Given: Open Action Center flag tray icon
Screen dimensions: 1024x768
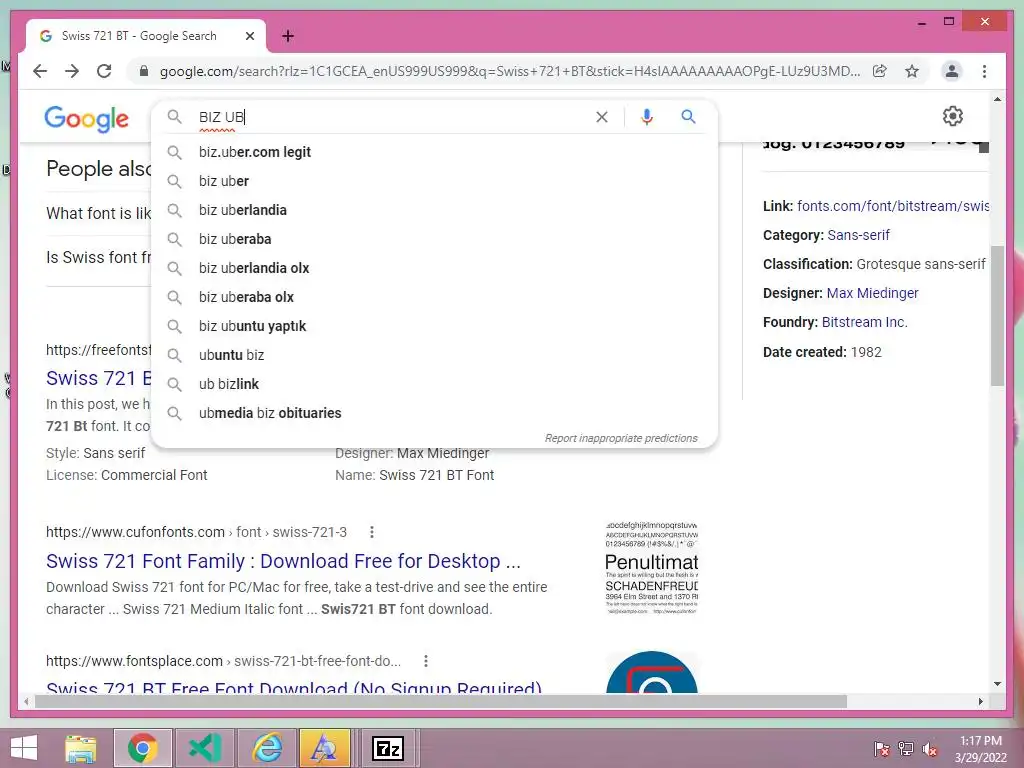Looking at the screenshot, I should tap(881, 749).
